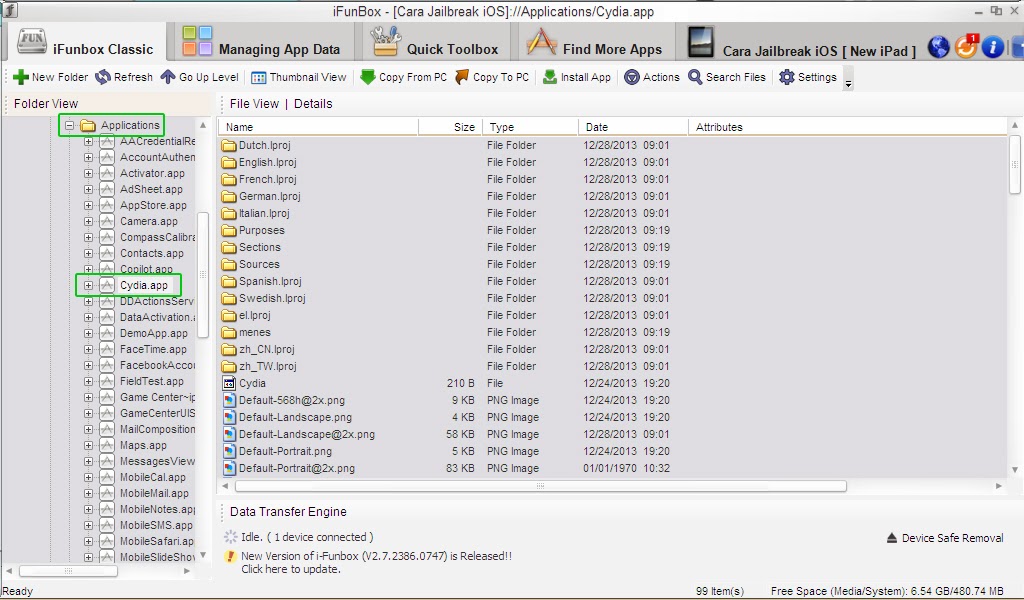Select MobileSMS.app in the folder tree
Viewport: 1024px width, 600px height.
(x=156, y=526)
